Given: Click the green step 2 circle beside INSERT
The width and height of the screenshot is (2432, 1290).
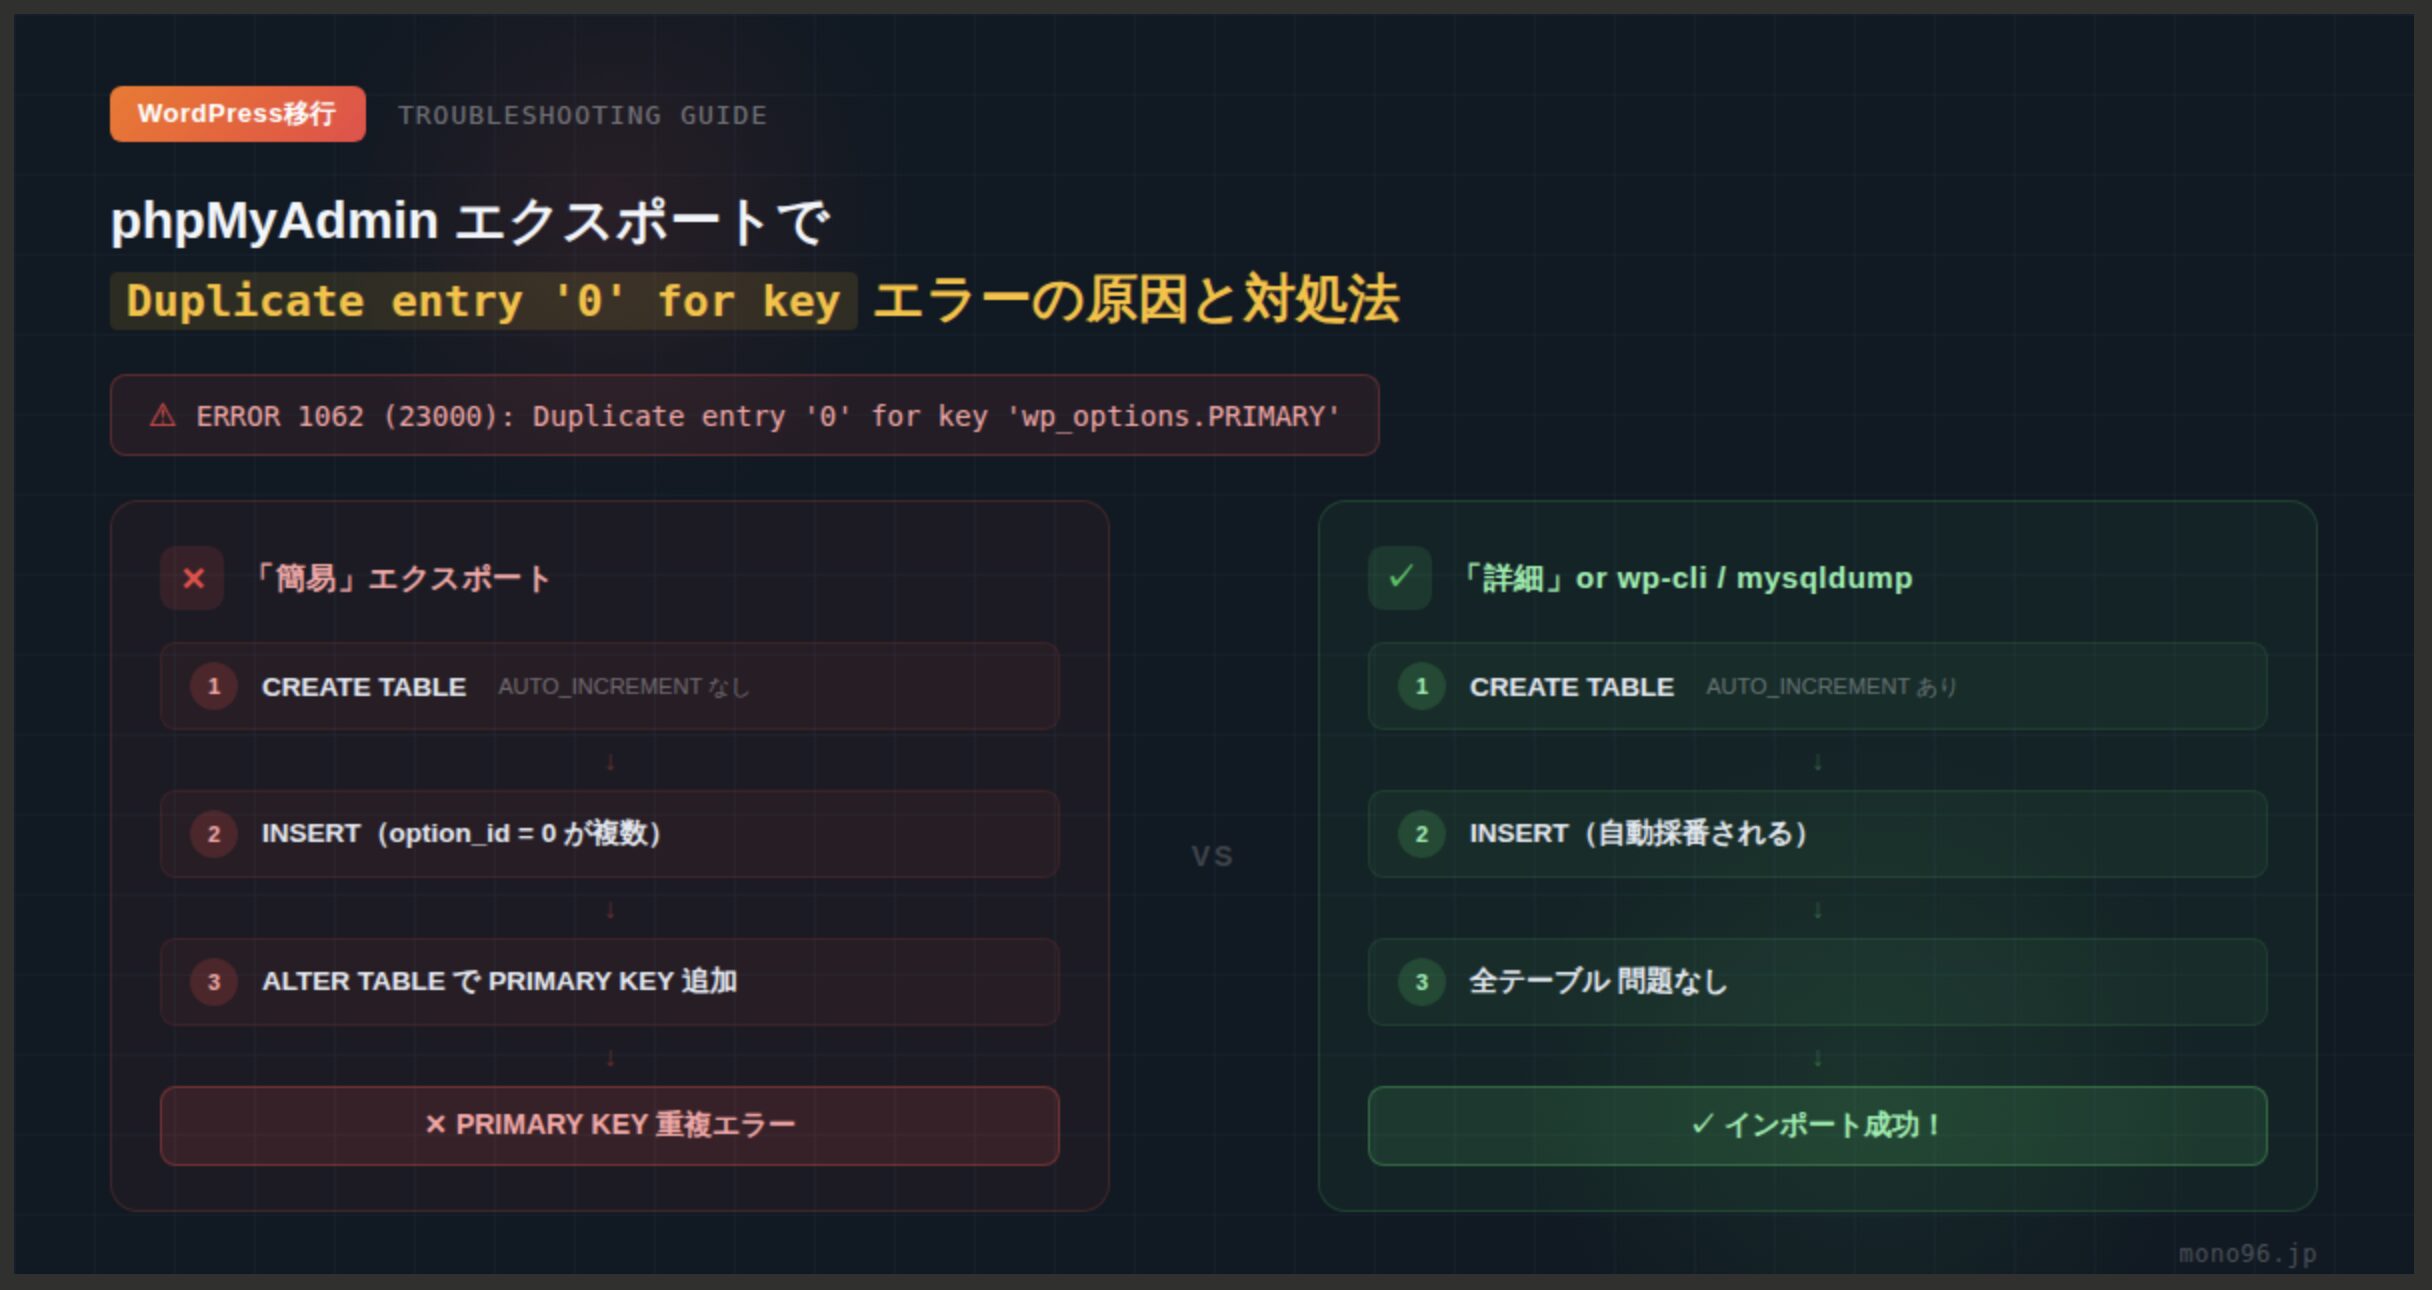Looking at the screenshot, I should pyautogui.click(x=1421, y=834).
